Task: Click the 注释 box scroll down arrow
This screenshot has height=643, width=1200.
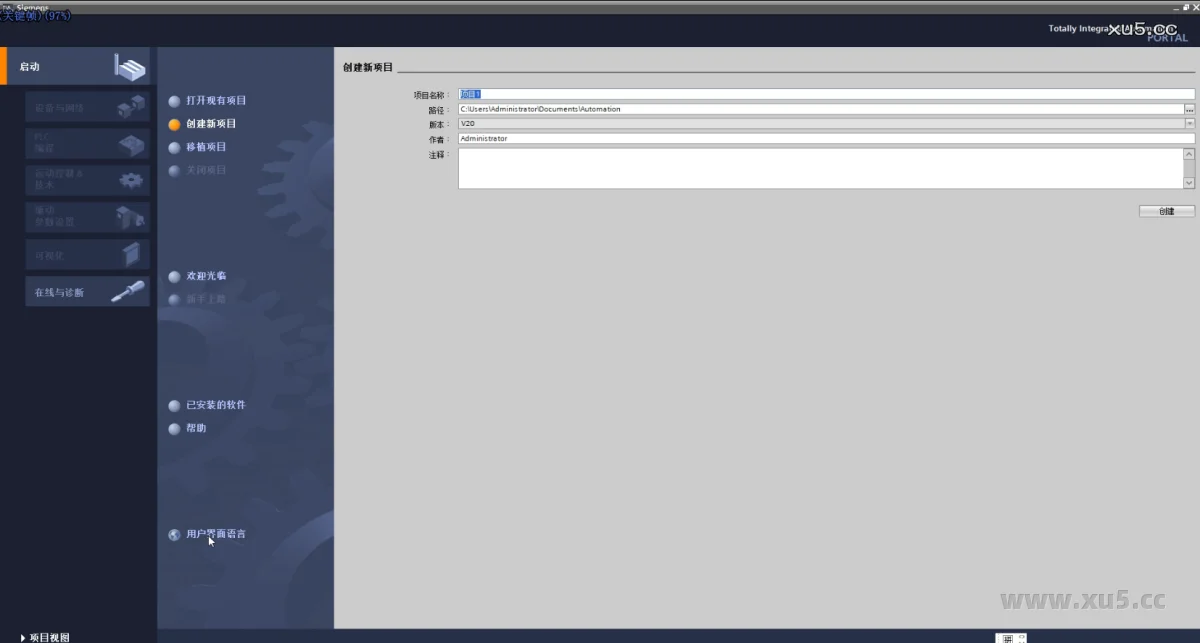Action: point(1189,183)
